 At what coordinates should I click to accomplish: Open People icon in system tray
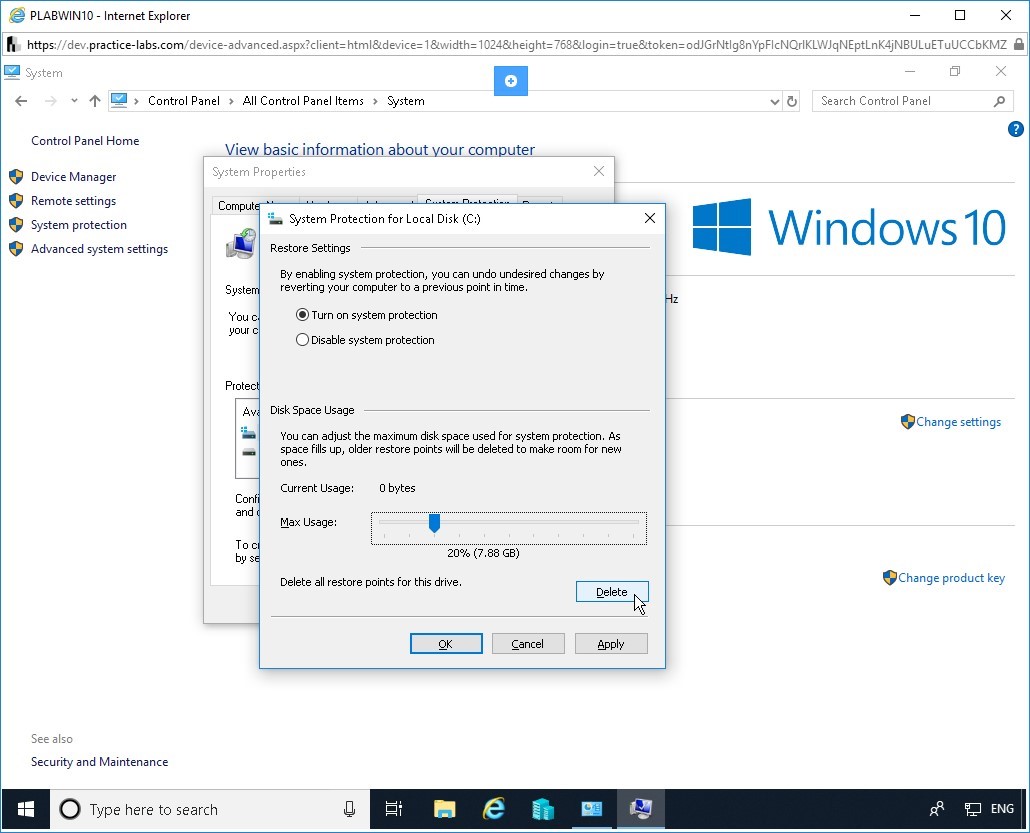tap(937, 809)
